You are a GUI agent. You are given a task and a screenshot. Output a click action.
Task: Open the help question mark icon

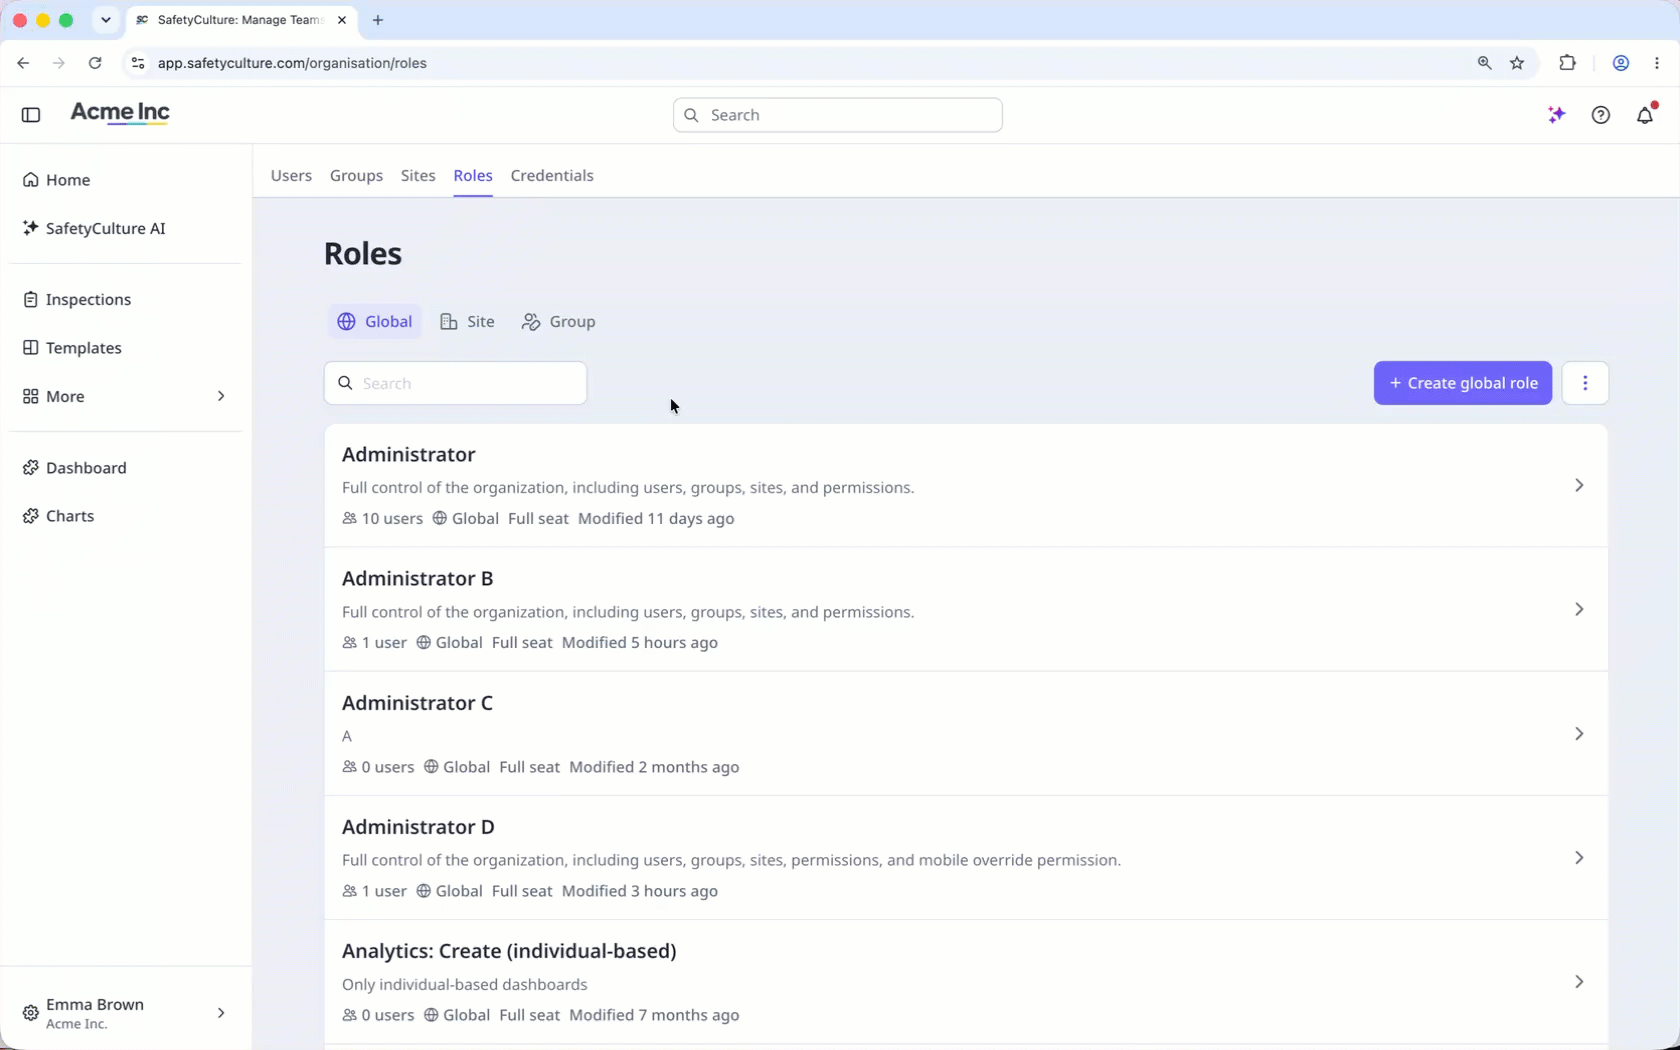(x=1601, y=115)
